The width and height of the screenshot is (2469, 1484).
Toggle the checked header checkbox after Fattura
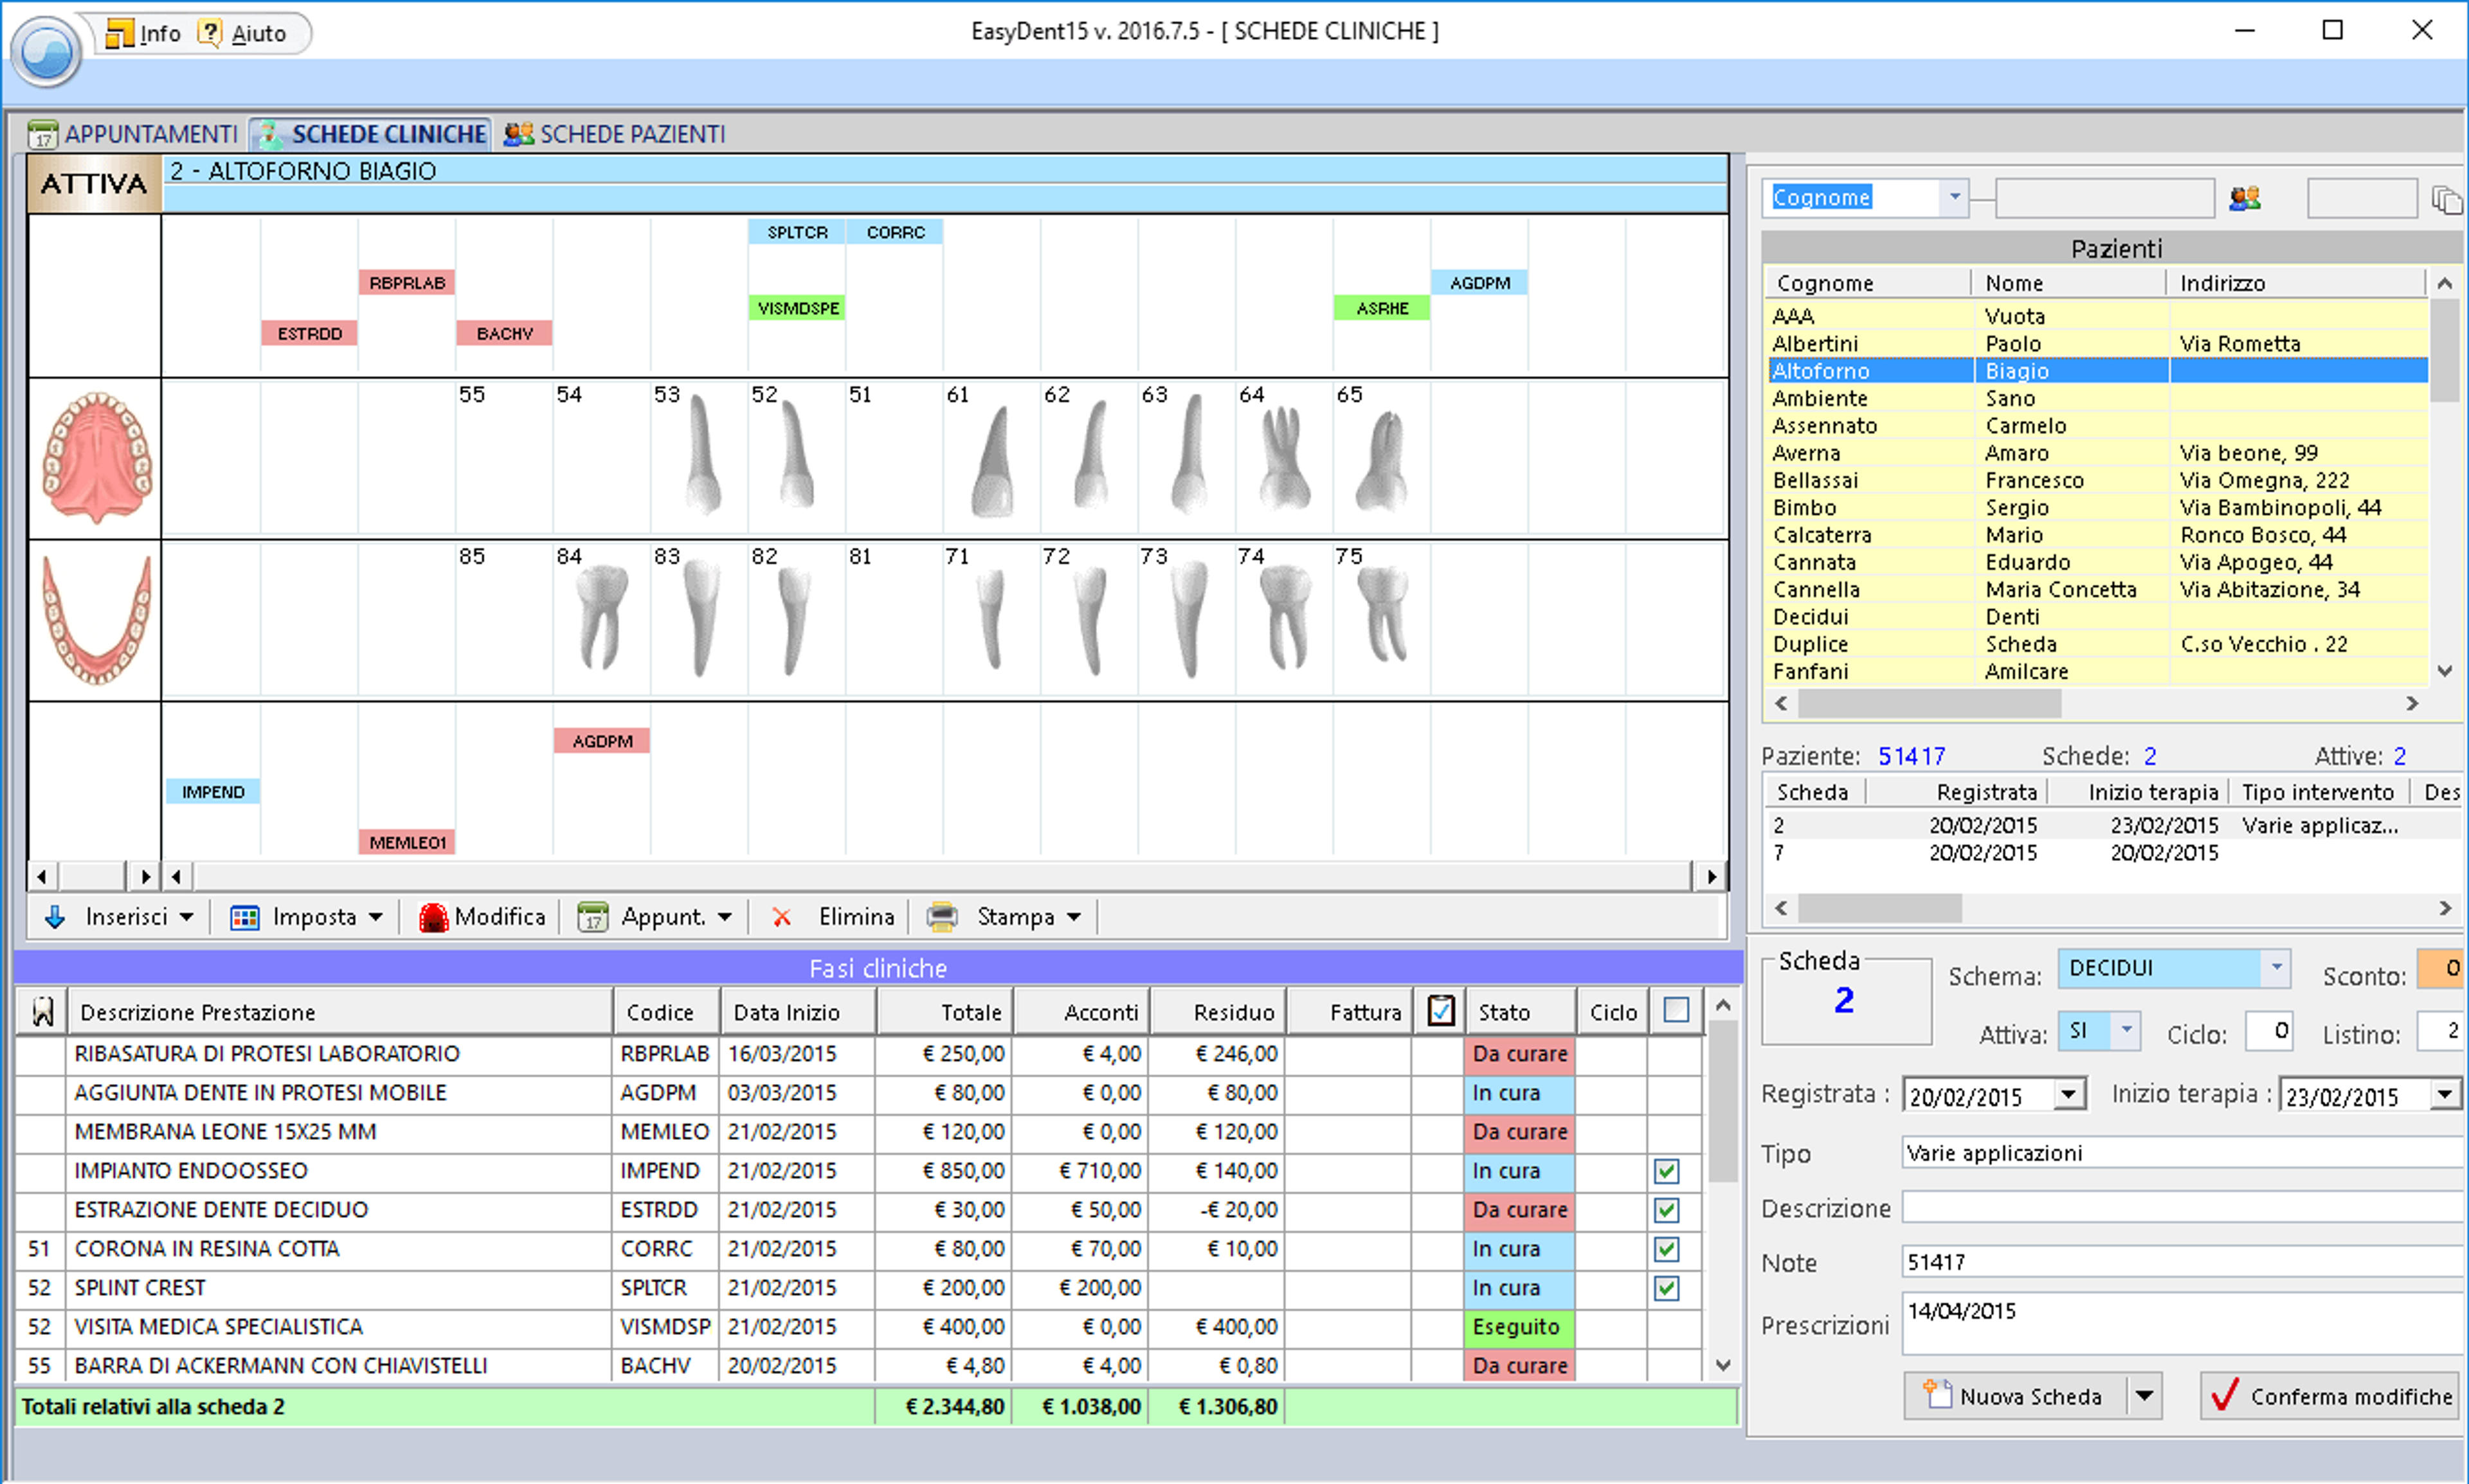[x=1441, y=1011]
